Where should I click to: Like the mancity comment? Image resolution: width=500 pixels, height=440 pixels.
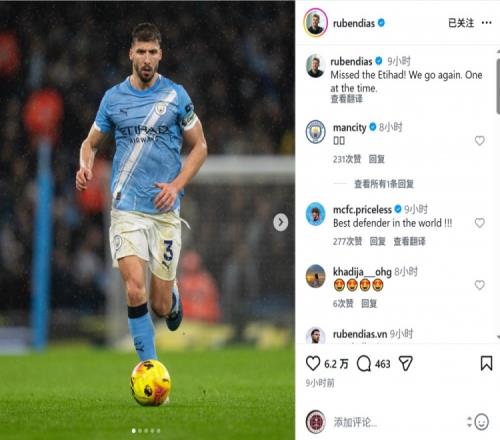pyautogui.click(x=479, y=141)
